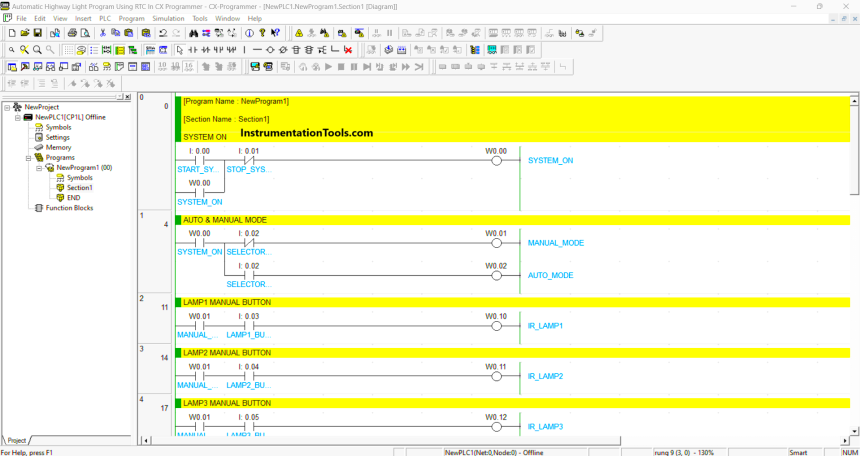Viewport: 860px width, 456px height.
Task: Open the Simulation menu
Action: coord(168,19)
